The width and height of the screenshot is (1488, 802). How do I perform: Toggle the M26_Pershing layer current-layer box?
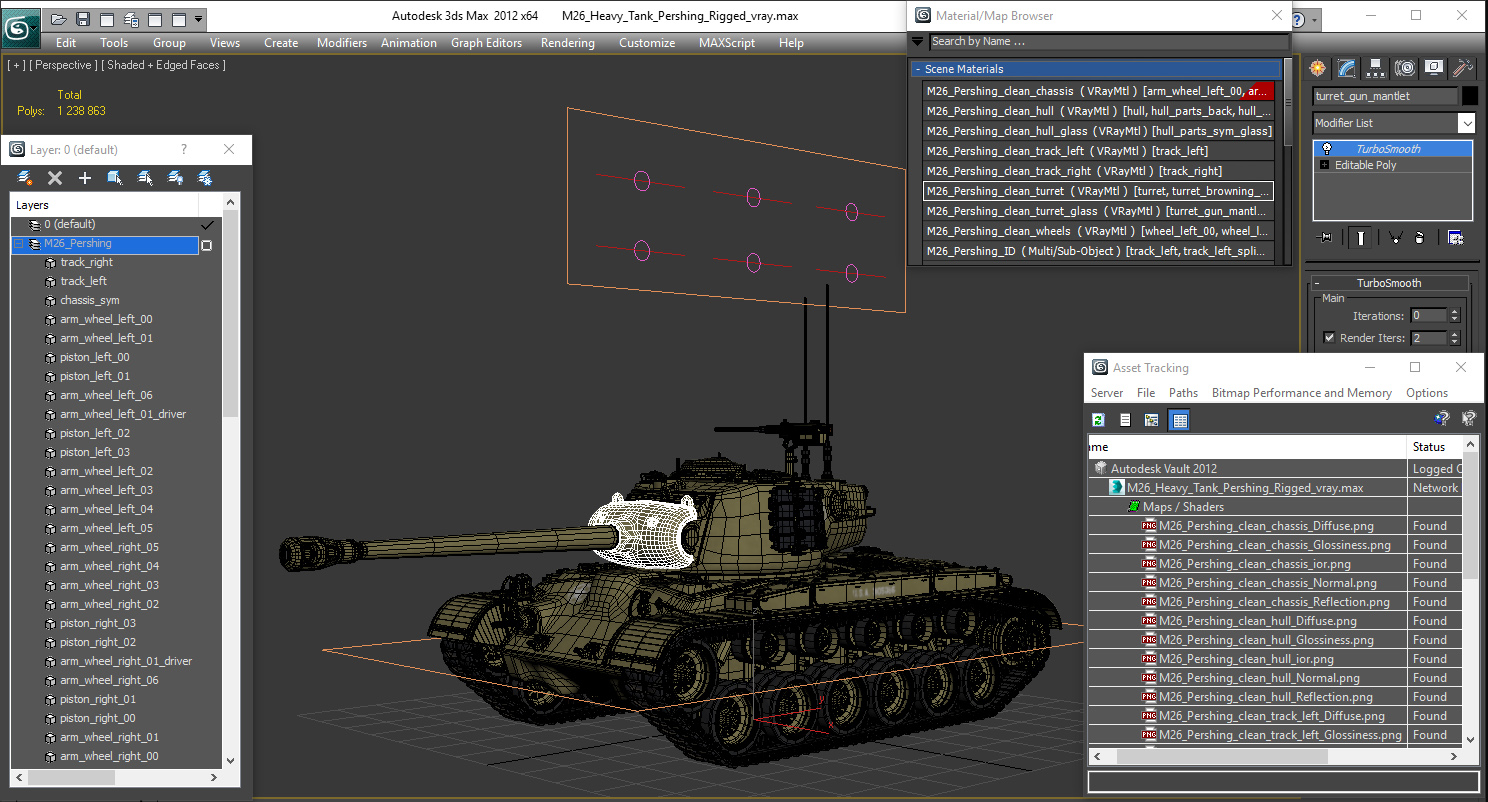pyautogui.click(x=207, y=245)
